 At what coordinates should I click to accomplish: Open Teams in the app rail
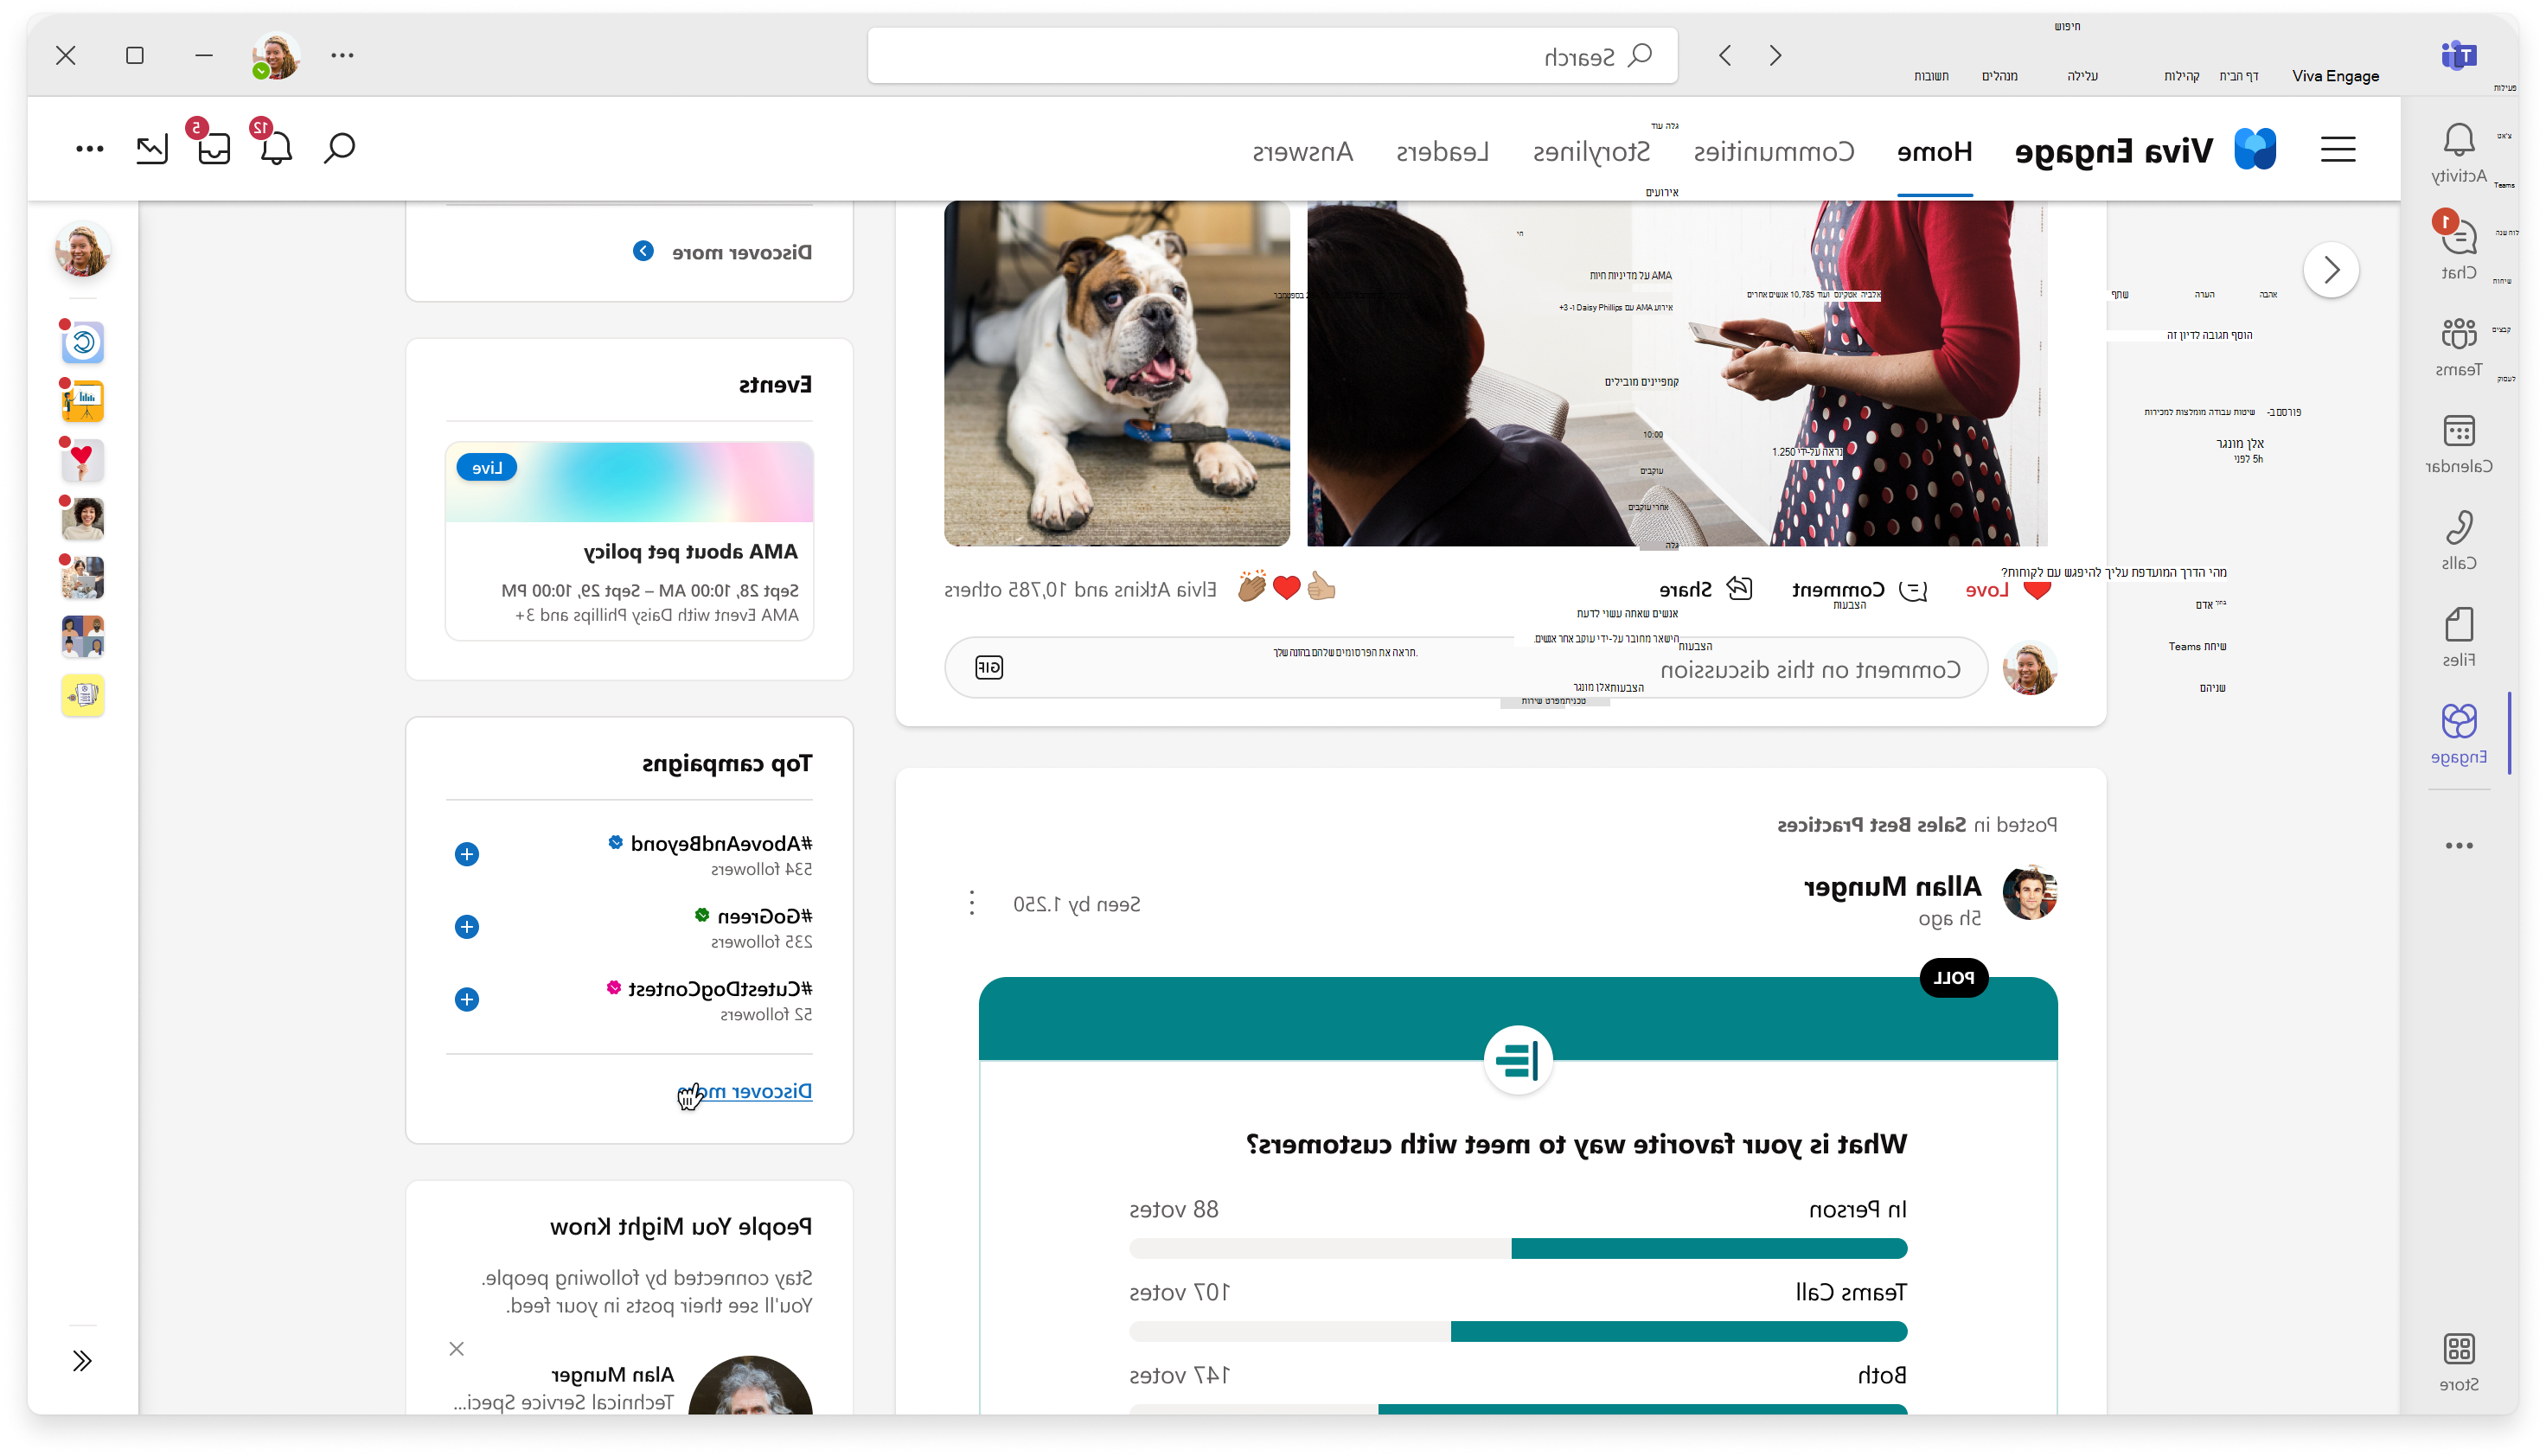coord(2458,347)
